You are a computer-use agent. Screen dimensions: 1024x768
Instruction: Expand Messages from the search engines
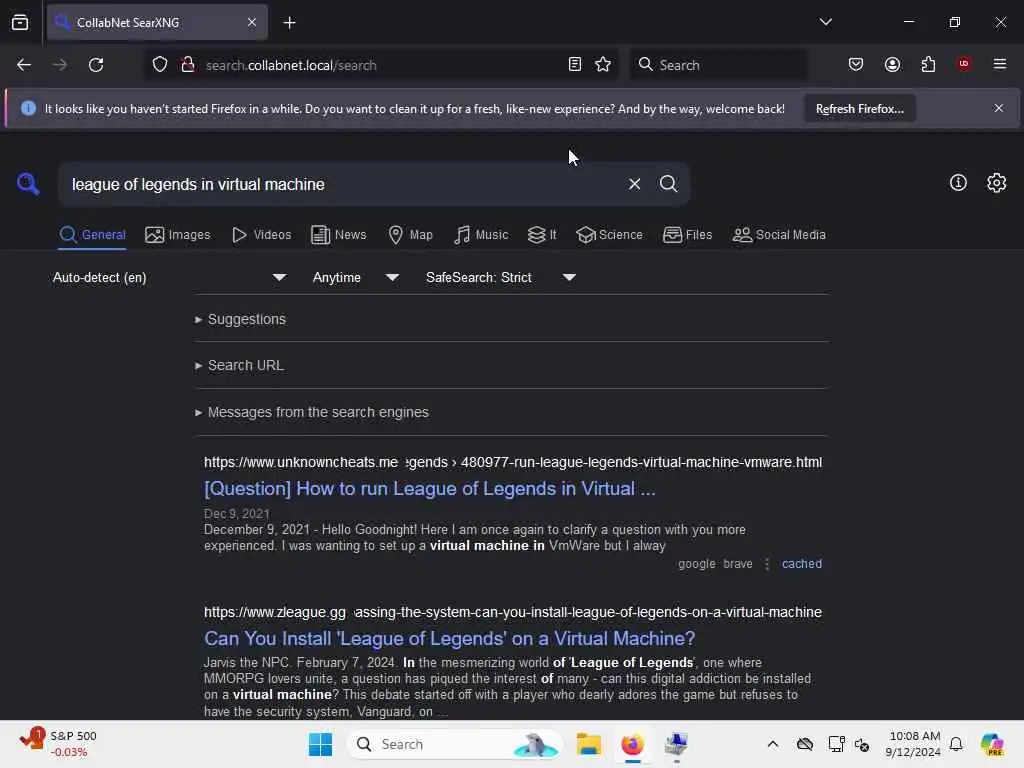pyautogui.click(x=312, y=413)
